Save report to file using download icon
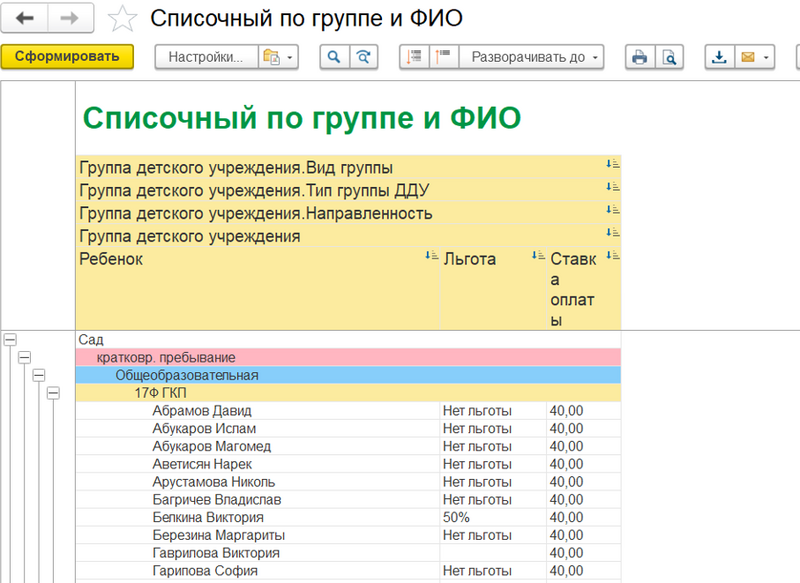Image resolution: width=800 pixels, height=583 pixels. 720,57
